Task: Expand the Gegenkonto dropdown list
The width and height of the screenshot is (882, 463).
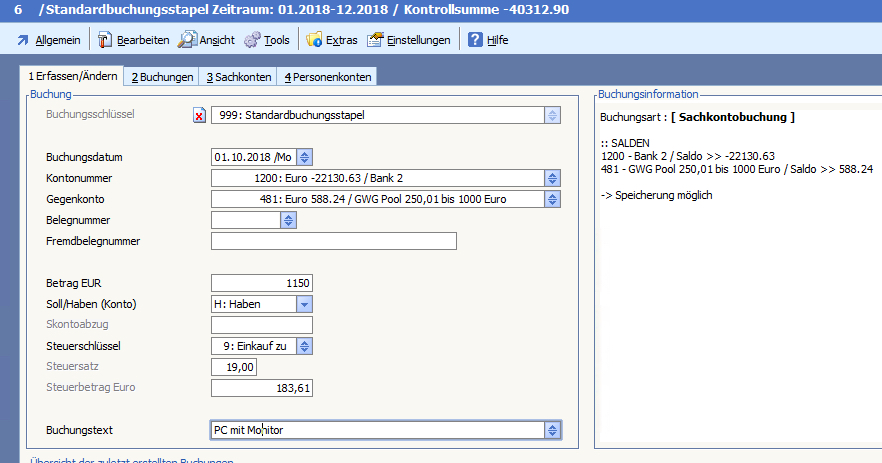Action: click(551, 199)
